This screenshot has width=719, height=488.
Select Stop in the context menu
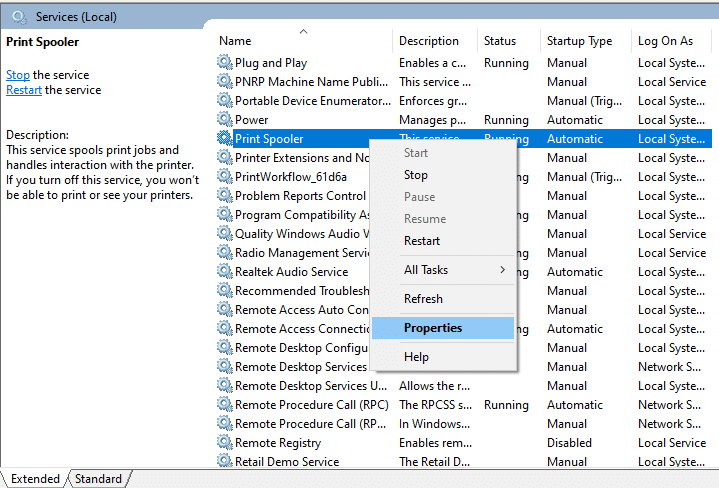click(x=416, y=175)
